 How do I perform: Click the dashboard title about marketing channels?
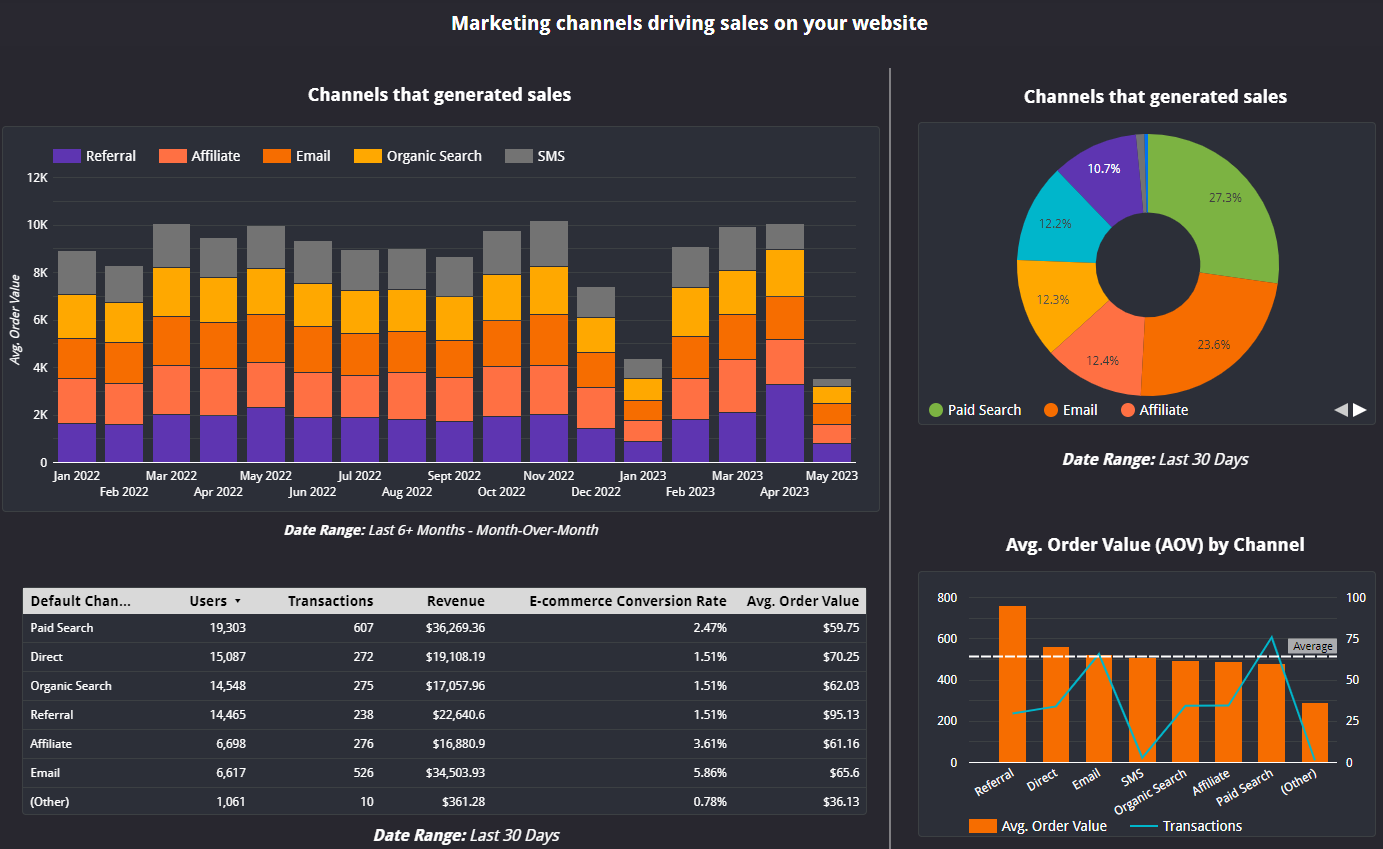[x=689, y=23]
